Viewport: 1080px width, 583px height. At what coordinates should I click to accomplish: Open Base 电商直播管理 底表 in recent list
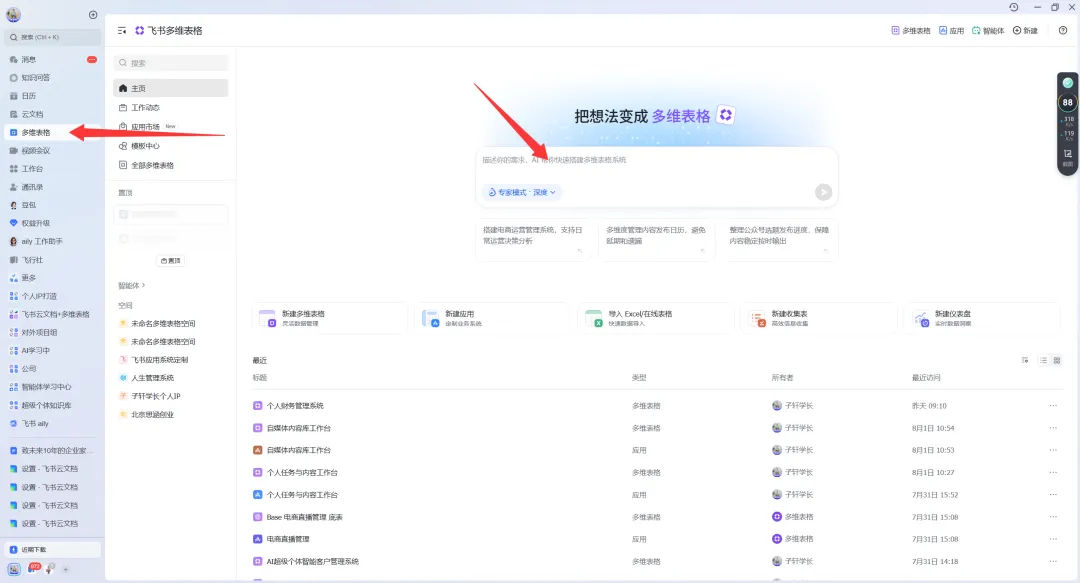pos(304,517)
